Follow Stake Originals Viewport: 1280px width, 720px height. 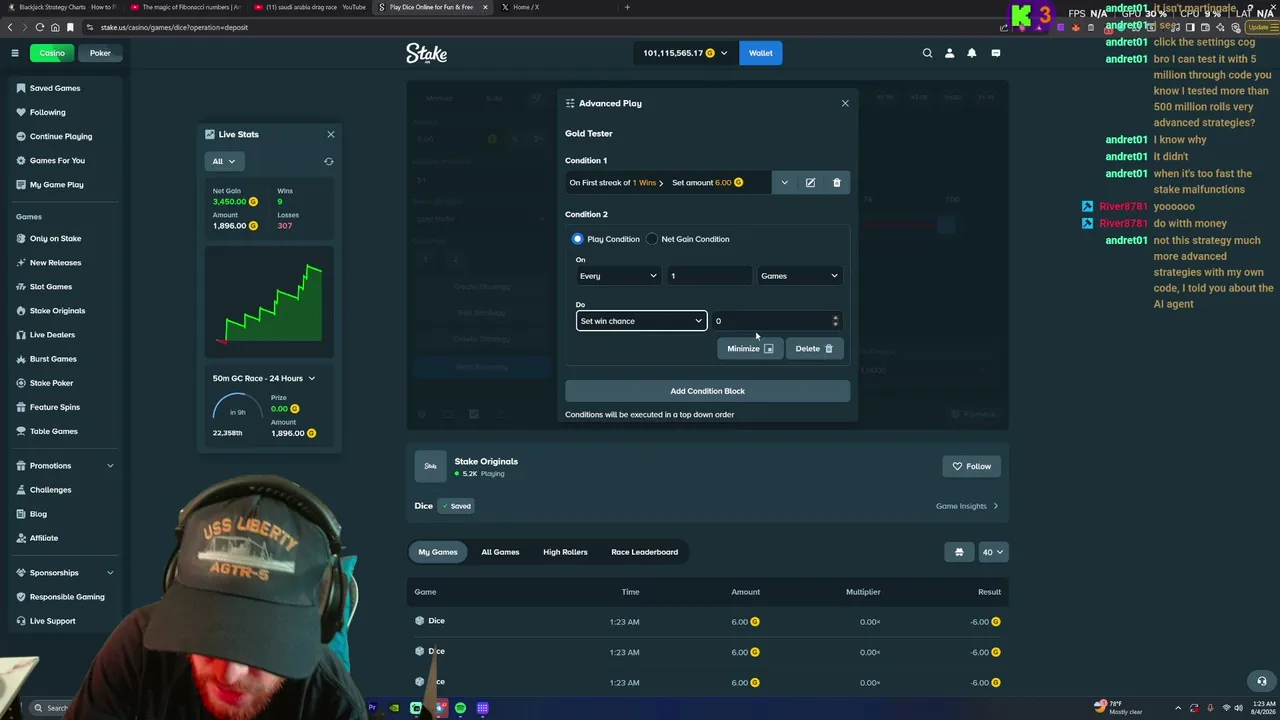point(971,466)
